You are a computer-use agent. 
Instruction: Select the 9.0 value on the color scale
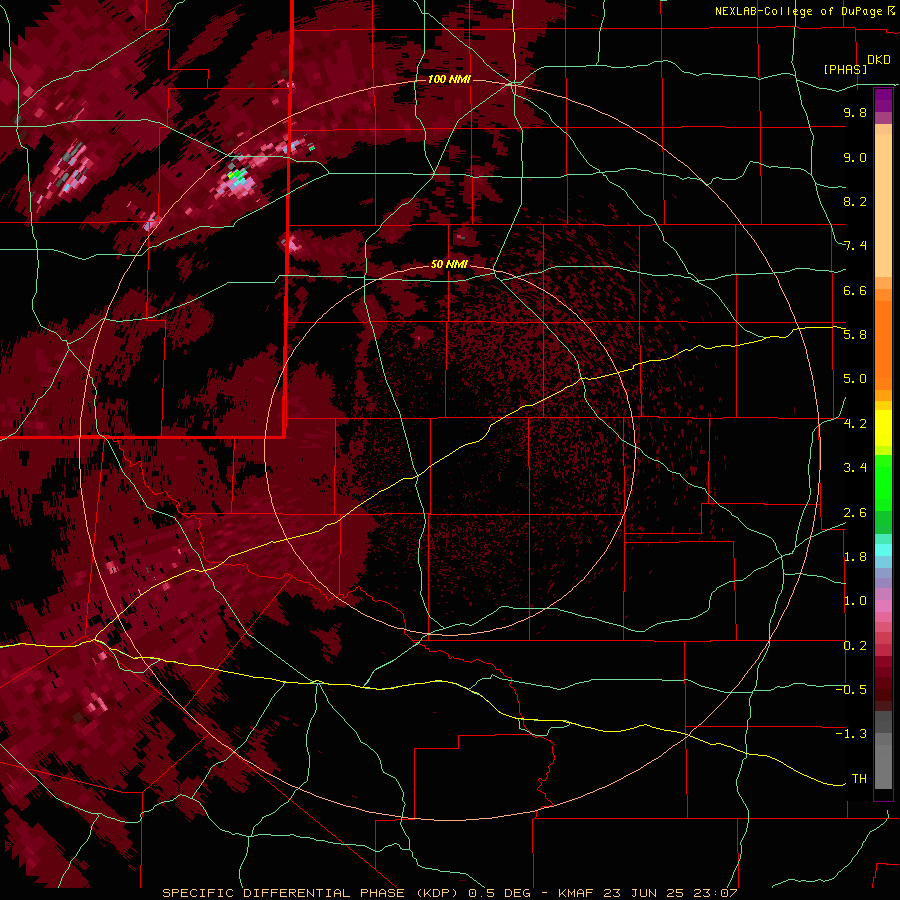click(855, 157)
